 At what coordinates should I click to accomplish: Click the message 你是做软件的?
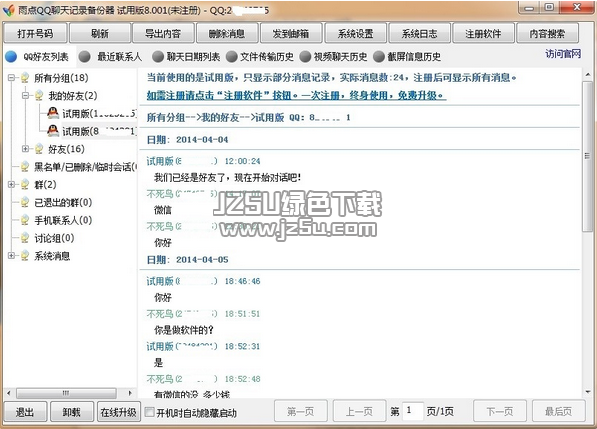point(184,330)
